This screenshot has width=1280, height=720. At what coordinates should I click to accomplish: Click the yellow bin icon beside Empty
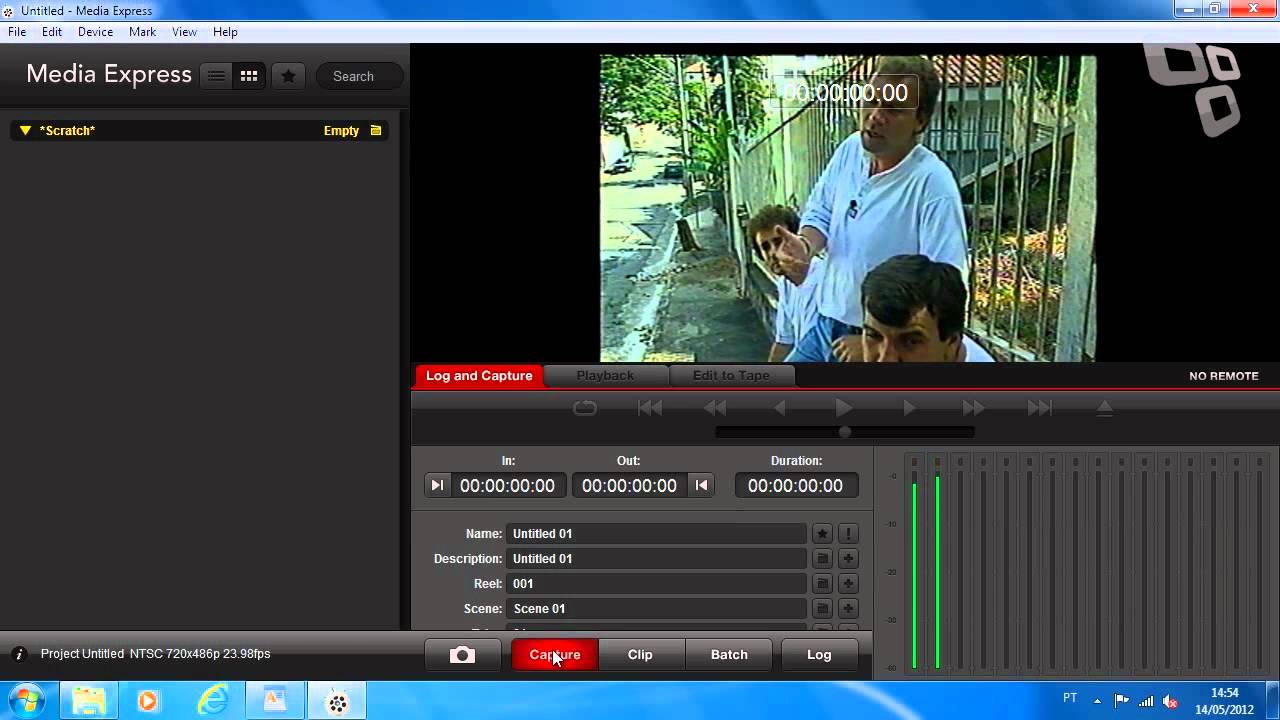376,130
